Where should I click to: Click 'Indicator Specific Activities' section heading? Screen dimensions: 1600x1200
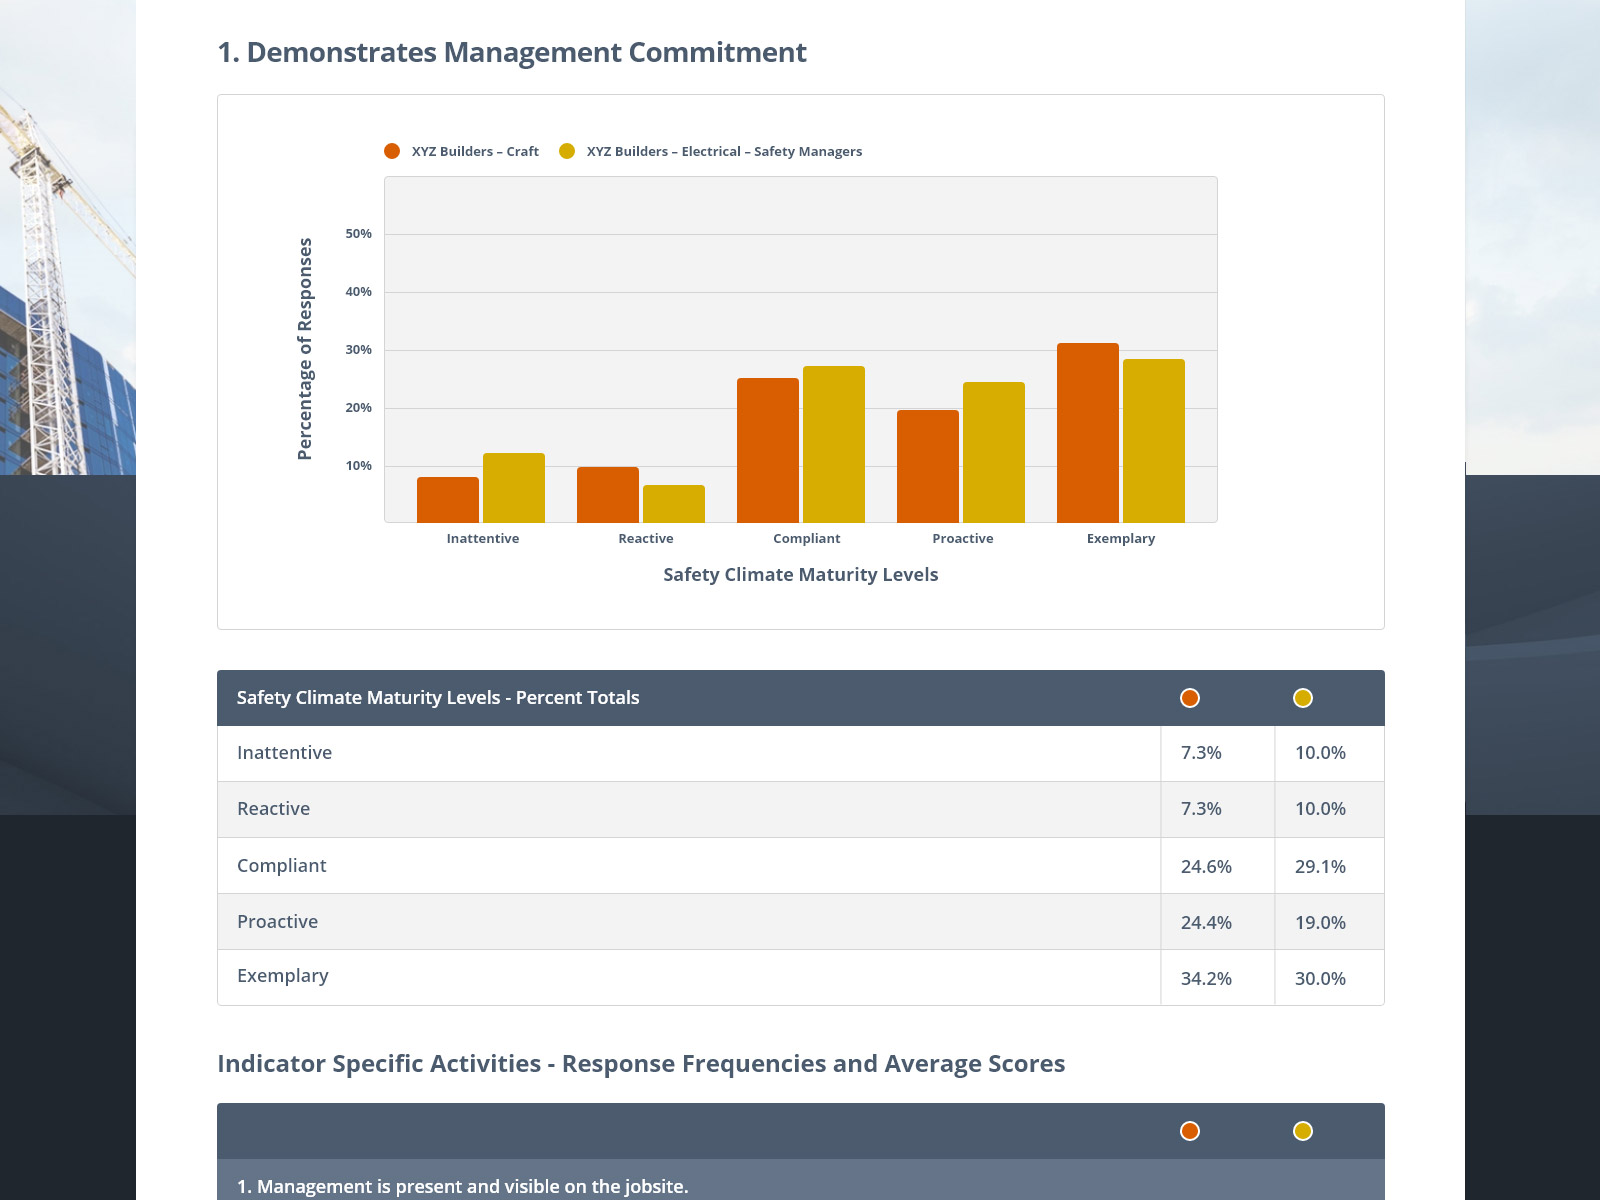click(x=641, y=1064)
